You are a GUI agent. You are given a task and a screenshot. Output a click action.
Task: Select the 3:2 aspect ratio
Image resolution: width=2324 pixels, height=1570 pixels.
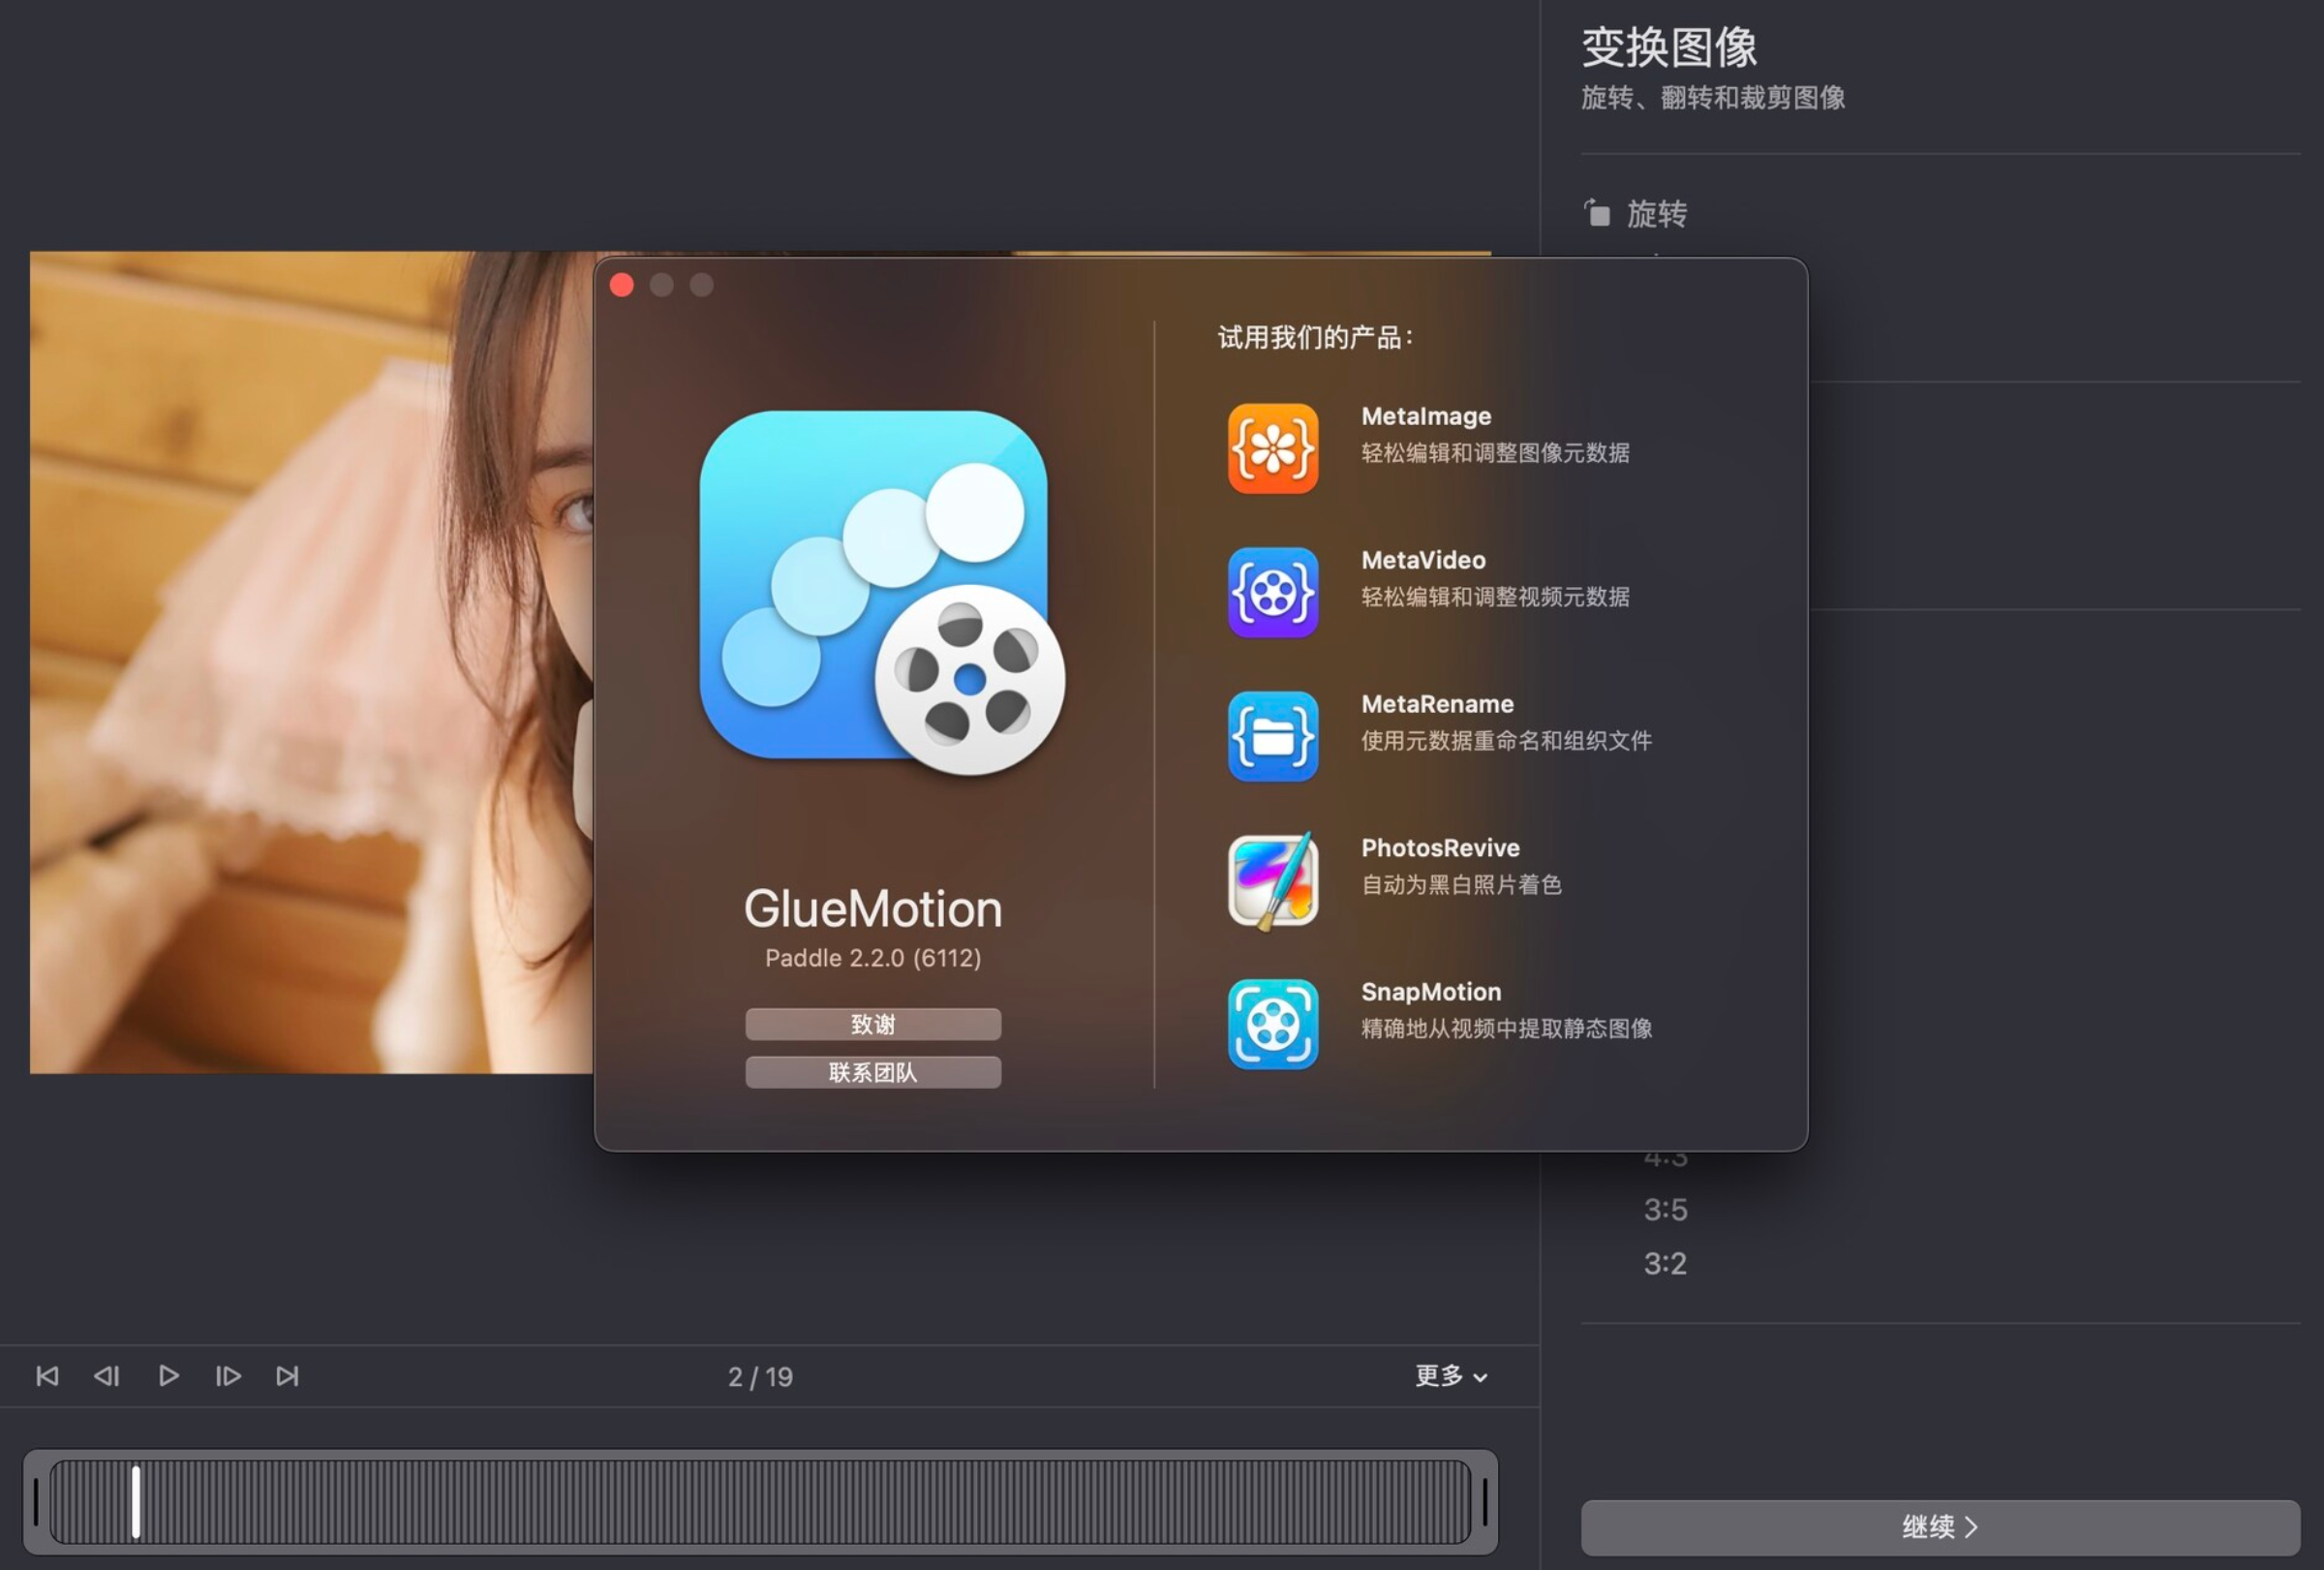[1665, 1264]
